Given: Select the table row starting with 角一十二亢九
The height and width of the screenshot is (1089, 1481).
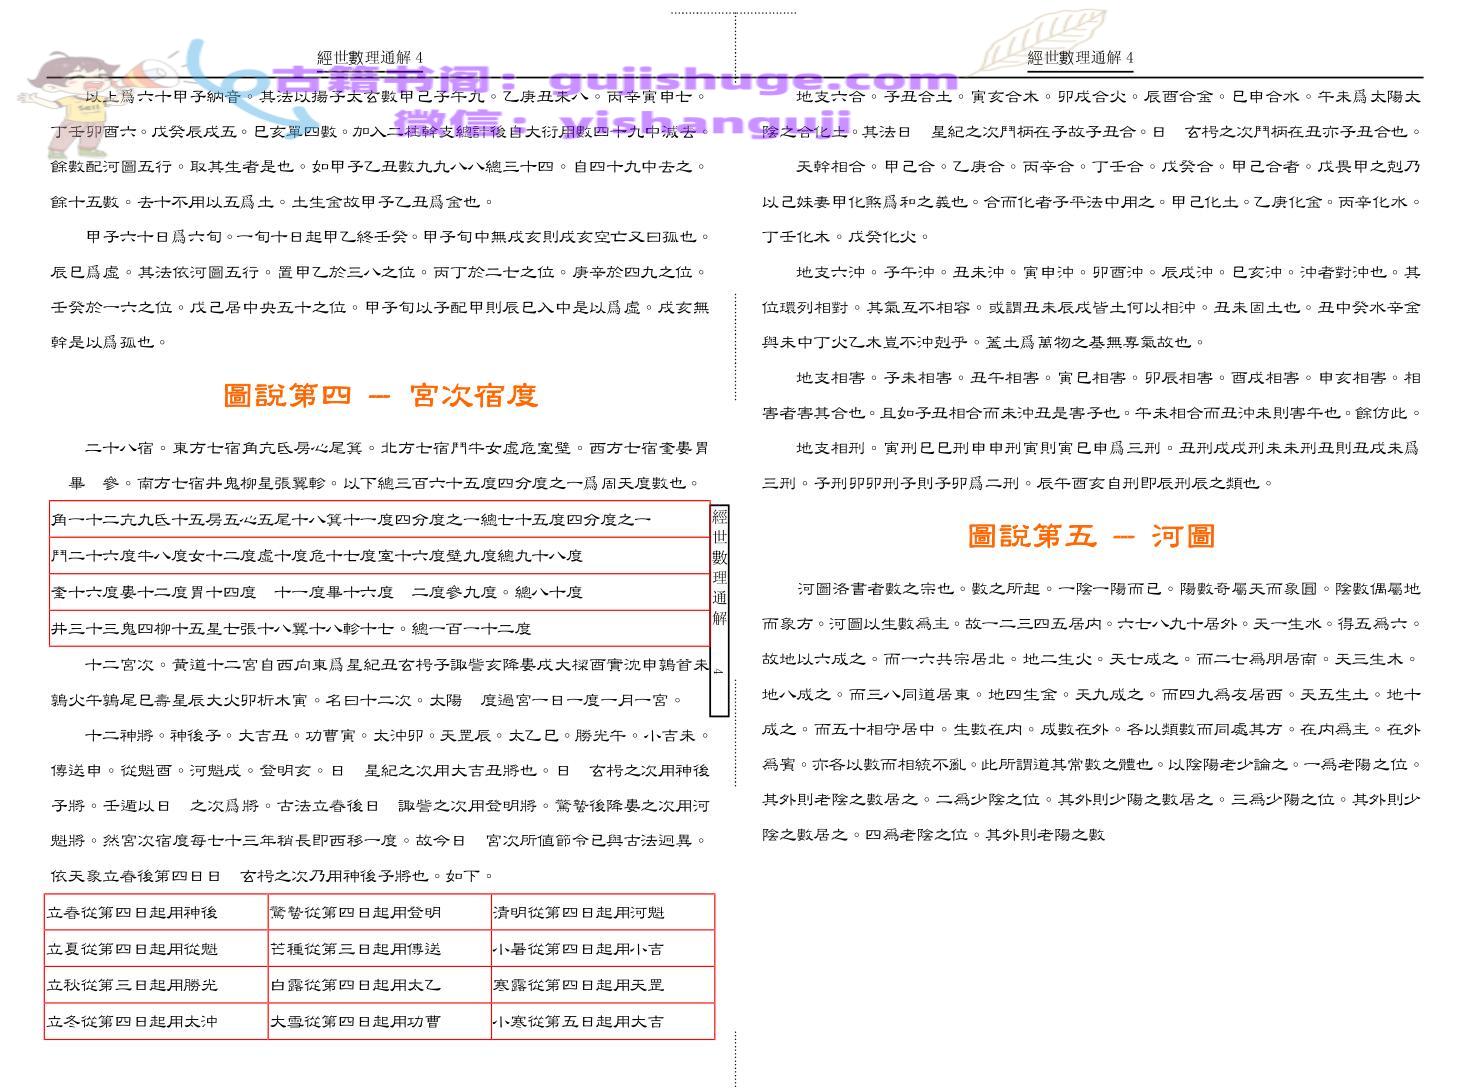Looking at the screenshot, I should [x=379, y=519].
